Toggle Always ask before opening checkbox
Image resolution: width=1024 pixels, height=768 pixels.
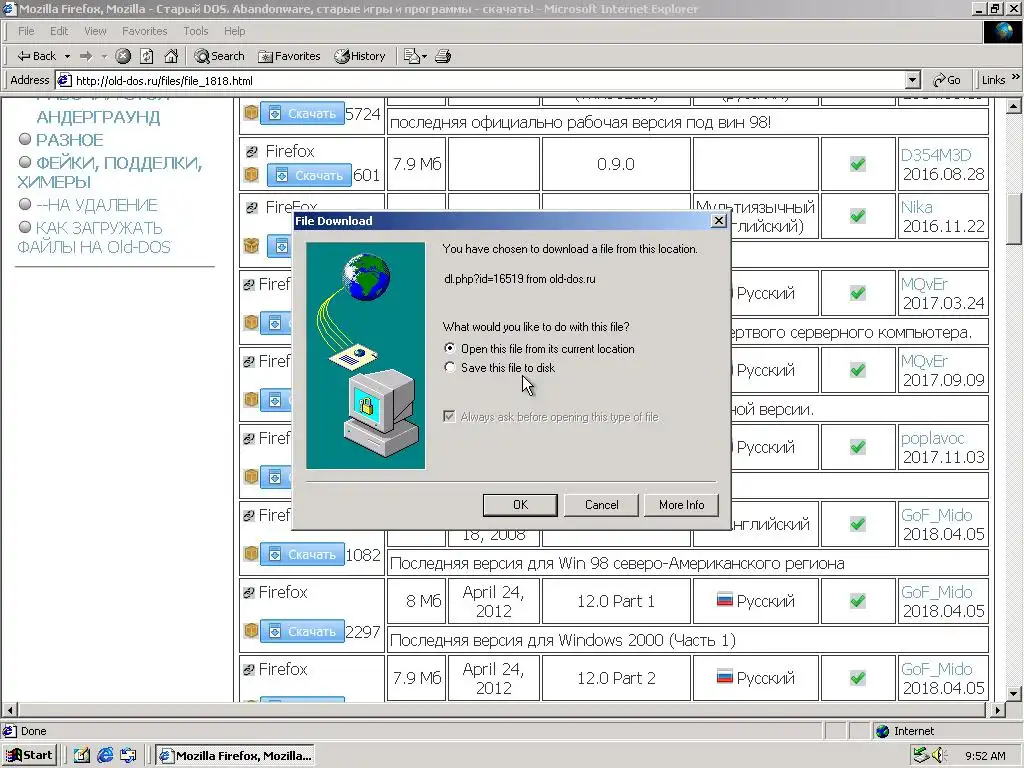coord(449,417)
